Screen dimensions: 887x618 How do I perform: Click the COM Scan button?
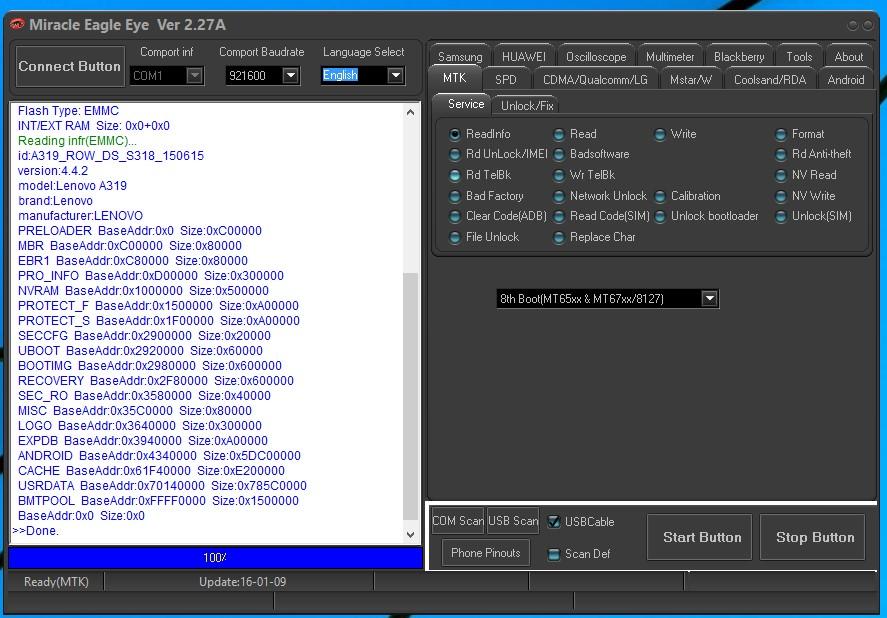(458, 521)
